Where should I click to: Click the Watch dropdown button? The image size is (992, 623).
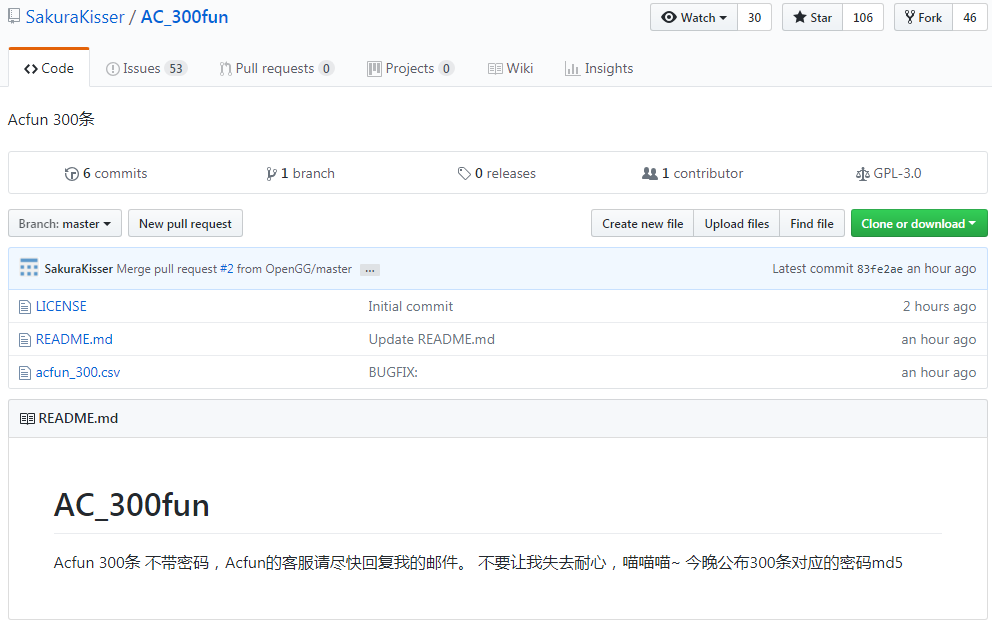pos(694,18)
